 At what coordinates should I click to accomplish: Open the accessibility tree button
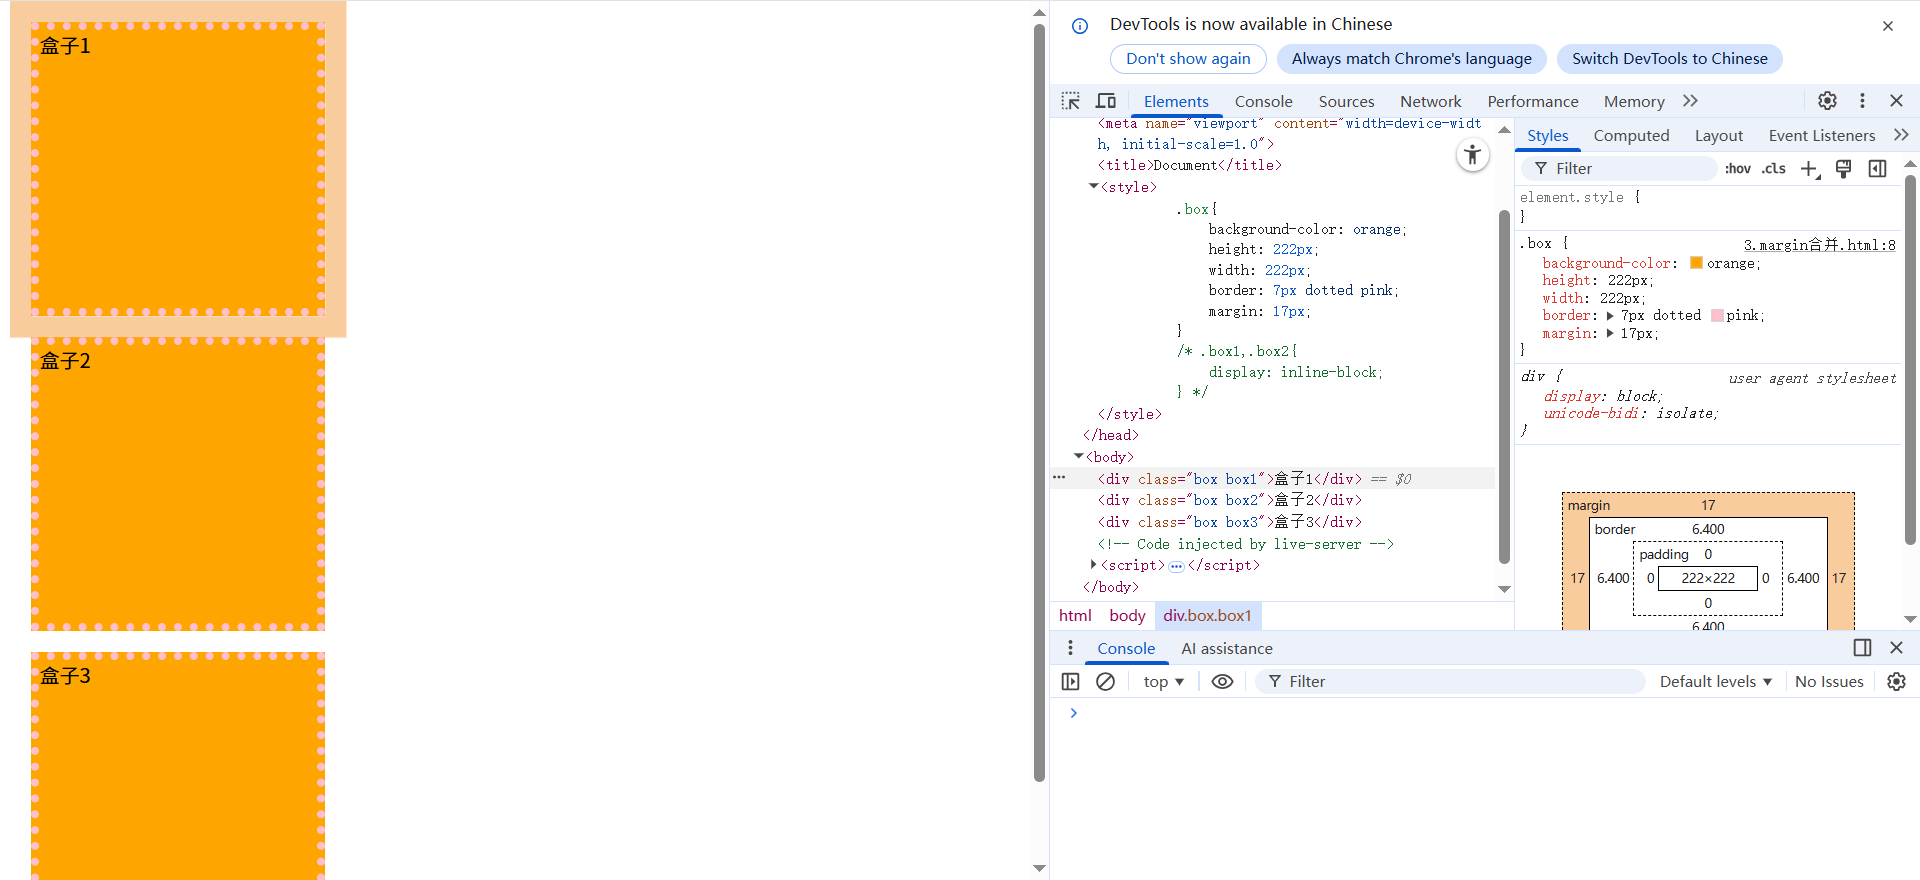pos(1472,155)
